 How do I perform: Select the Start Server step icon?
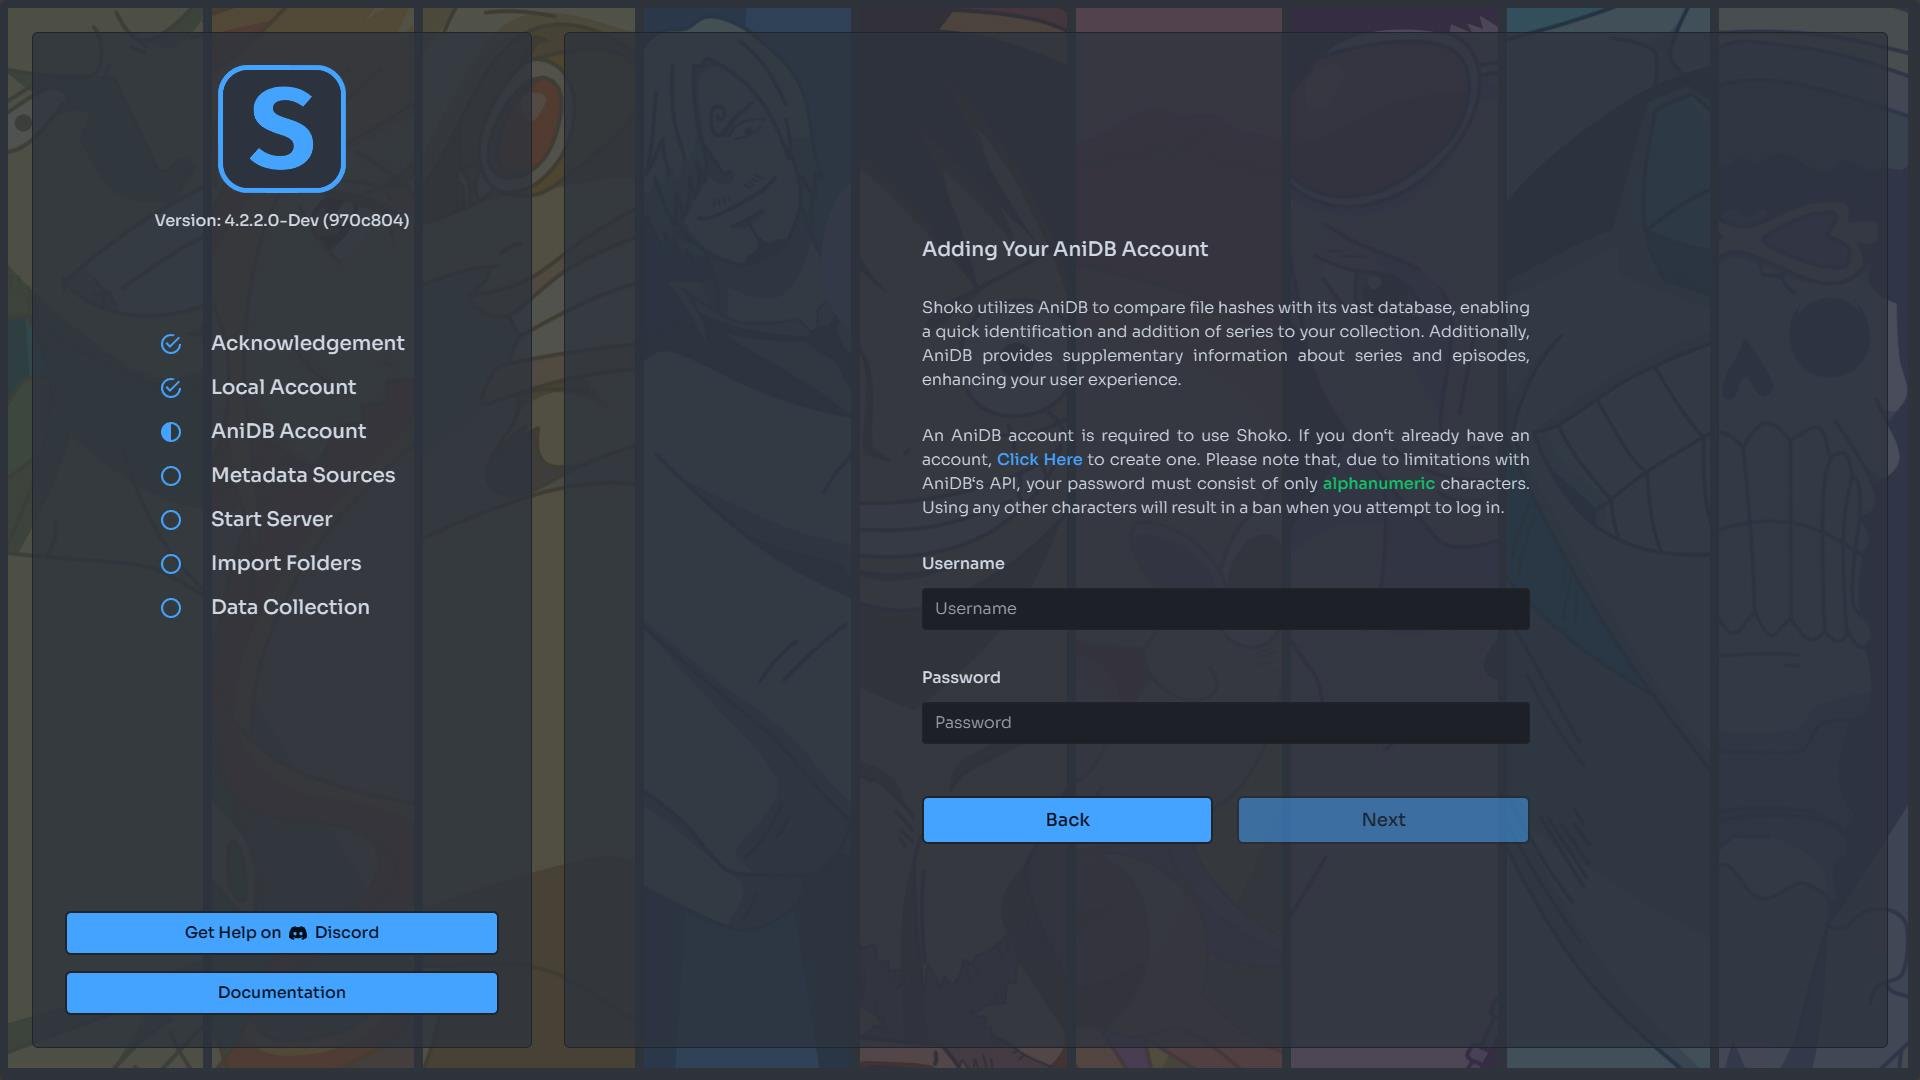[x=170, y=520]
